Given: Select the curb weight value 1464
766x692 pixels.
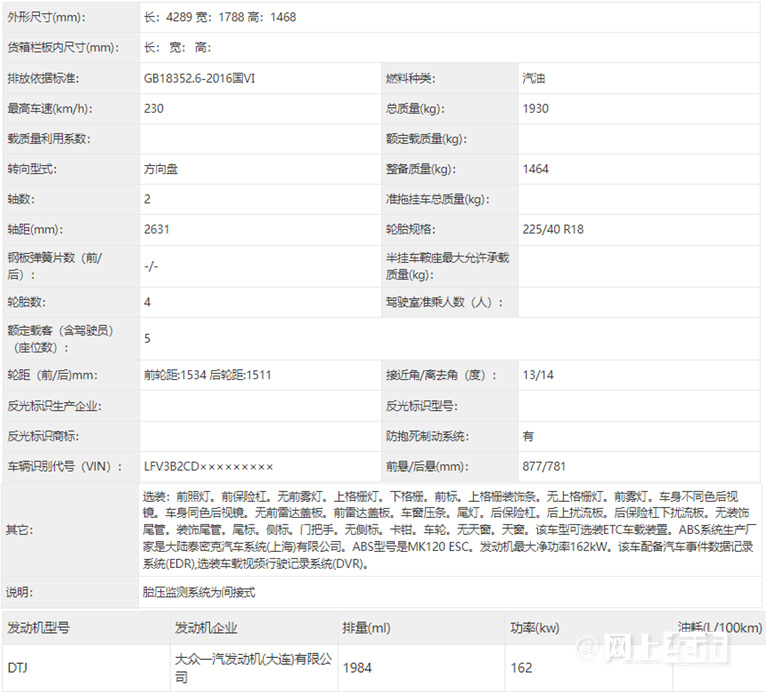Looking at the screenshot, I should point(535,169).
